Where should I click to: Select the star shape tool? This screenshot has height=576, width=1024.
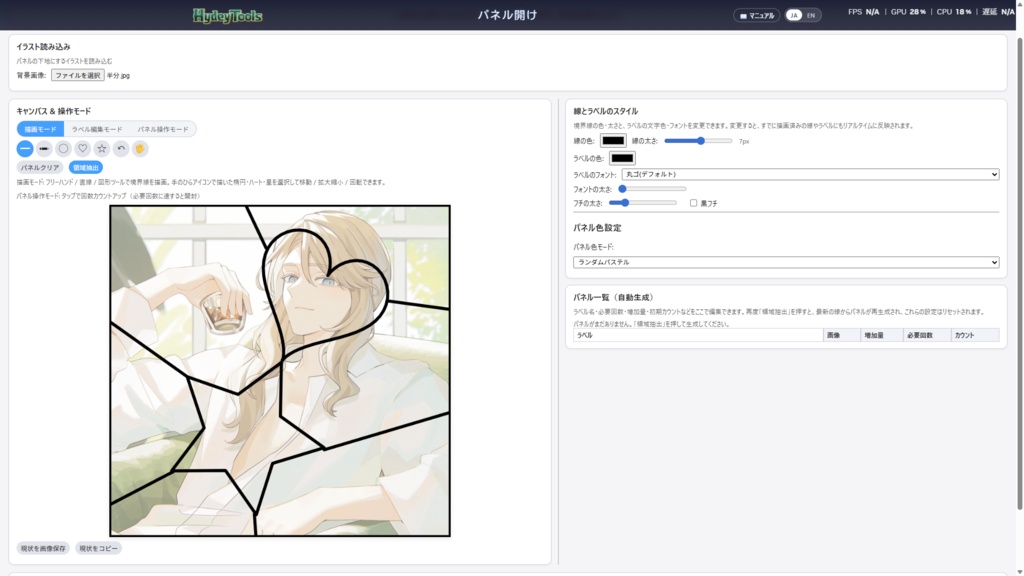tap(102, 149)
